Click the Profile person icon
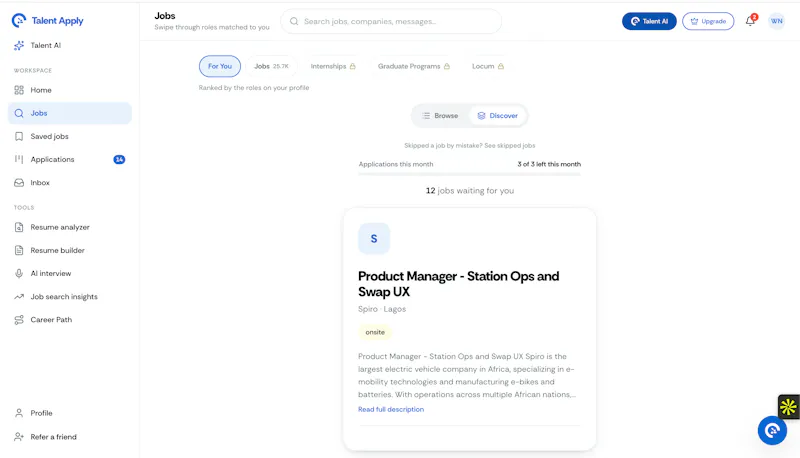The height and width of the screenshot is (458, 800). click(x=19, y=413)
